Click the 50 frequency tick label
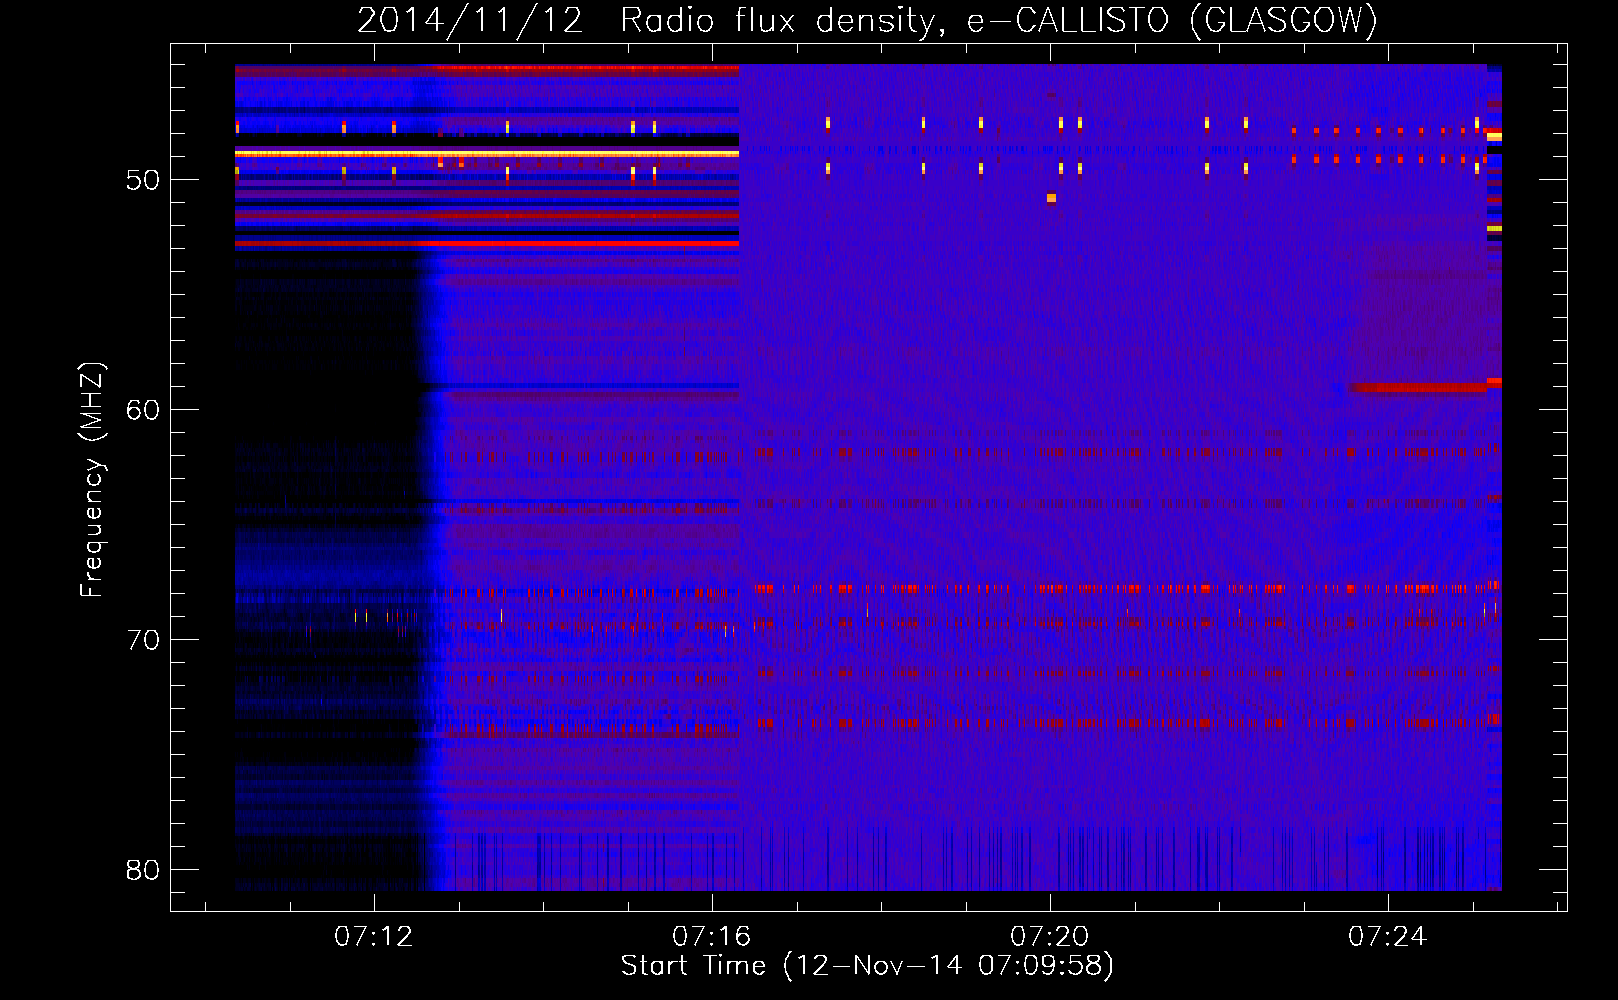This screenshot has width=1618, height=1000. click(143, 181)
